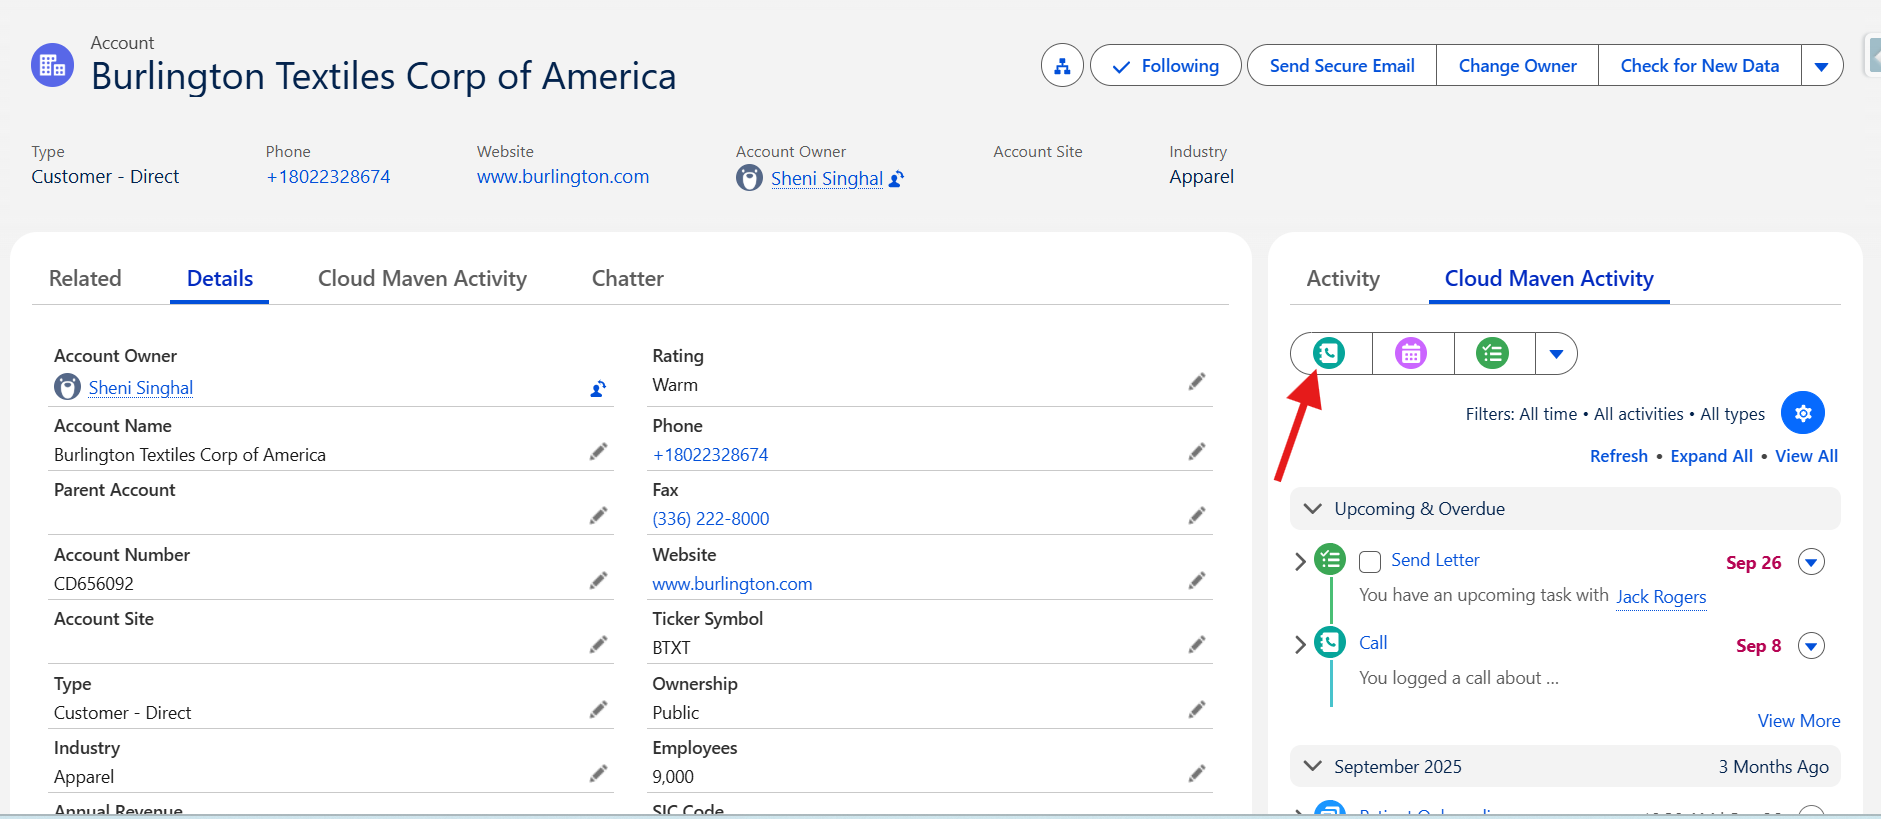This screenshot has width=1881, height=819.
Task: Open the account hierarchy view icon
Action: pyautogui.click(x=1062, y=66)
